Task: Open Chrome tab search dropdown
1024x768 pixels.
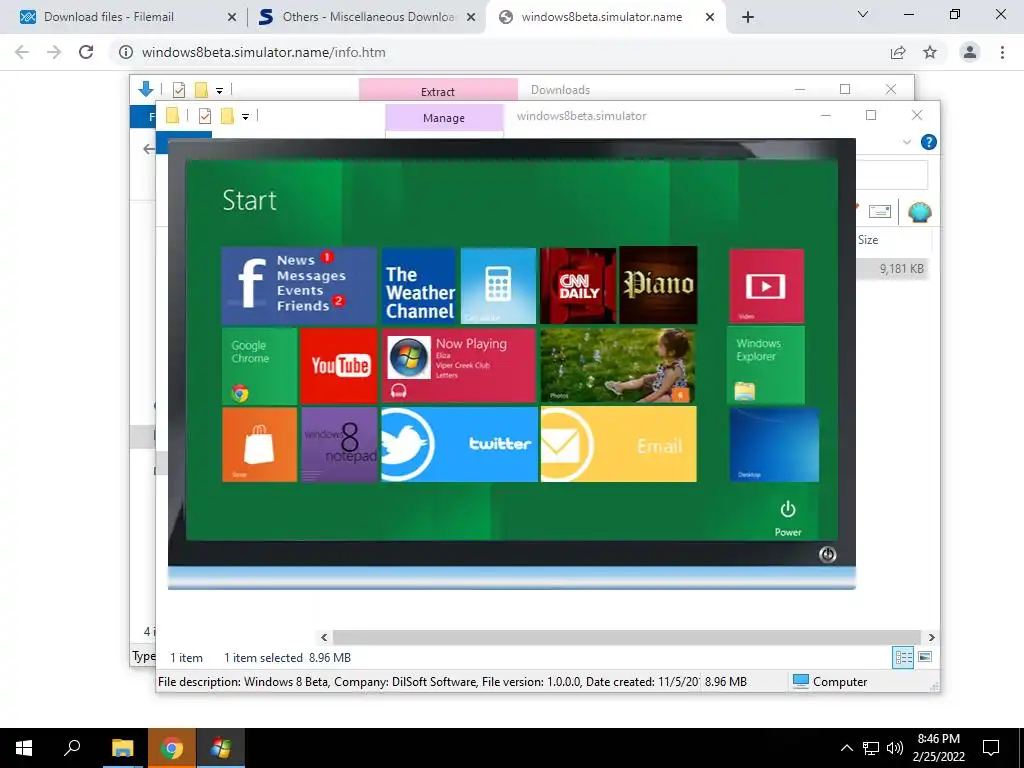Action: [x=863, y=14]
